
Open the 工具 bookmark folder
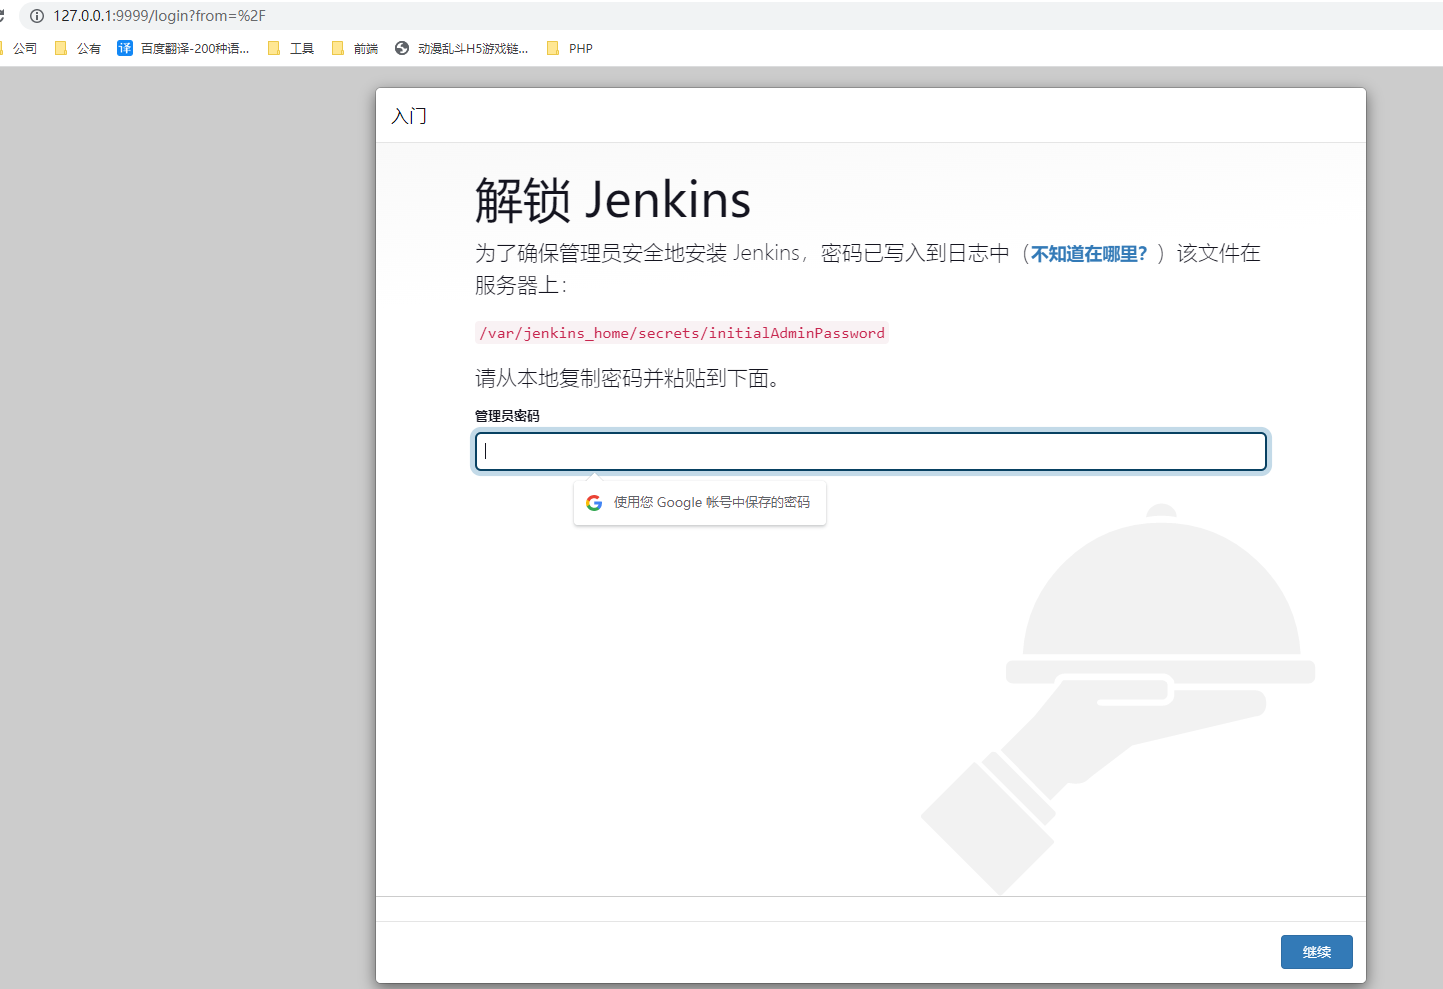click(x=291, y=48)
